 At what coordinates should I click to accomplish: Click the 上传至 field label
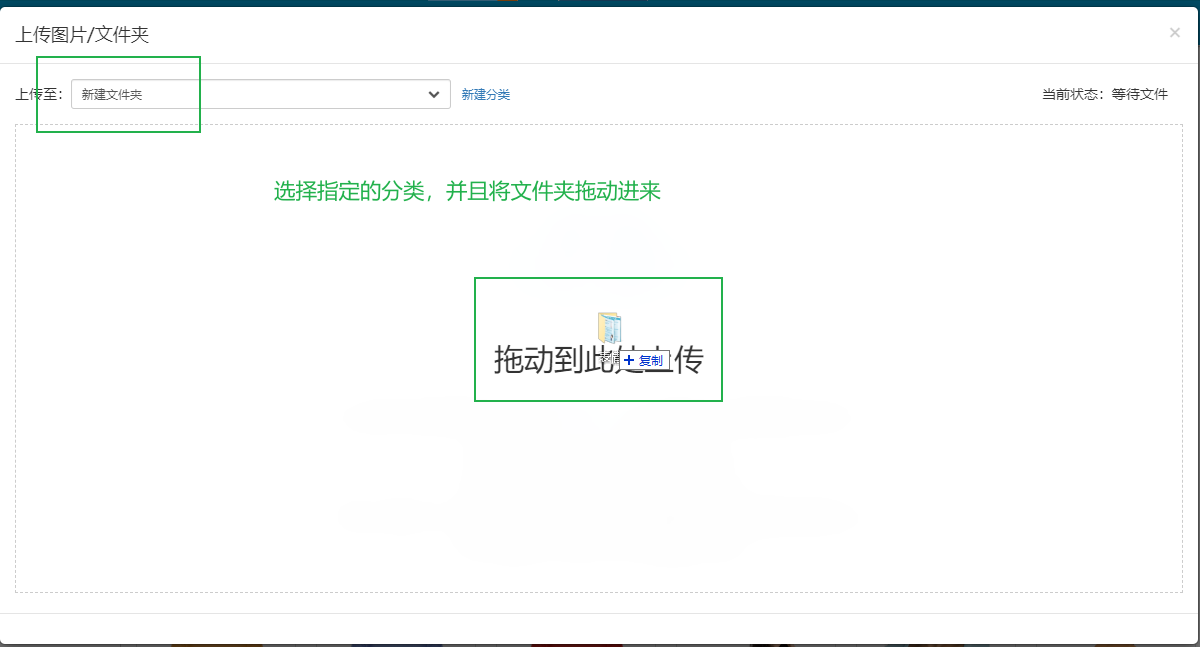(40, 94)
